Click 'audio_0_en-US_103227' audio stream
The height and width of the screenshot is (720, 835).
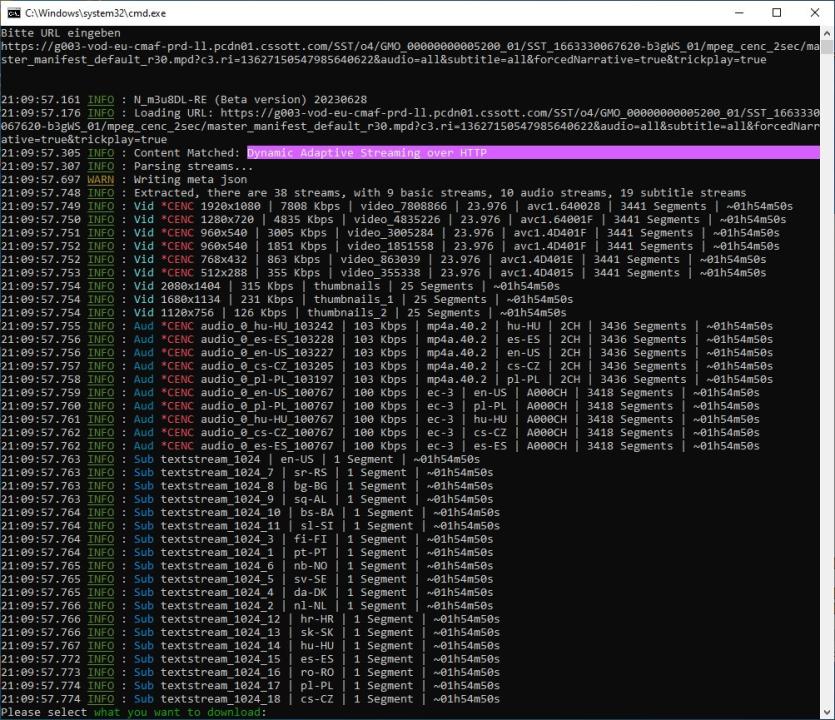(267, 353)
